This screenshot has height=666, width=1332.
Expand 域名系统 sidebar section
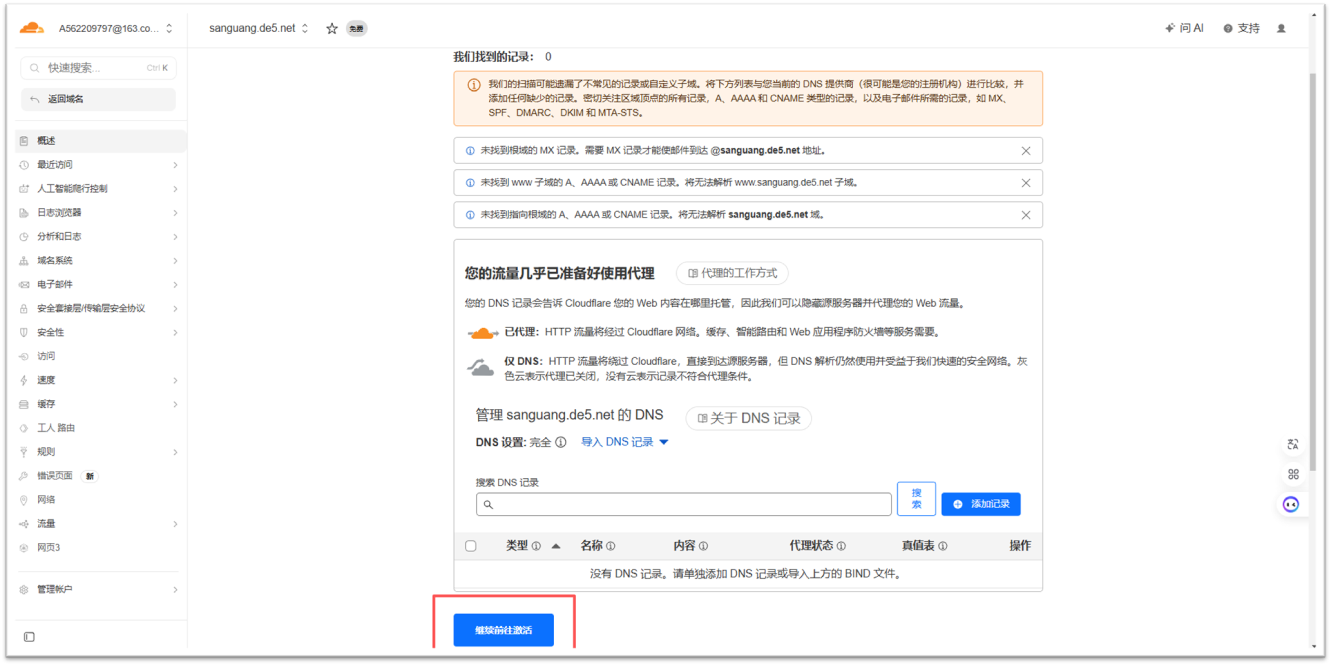[x=100, y=261]
